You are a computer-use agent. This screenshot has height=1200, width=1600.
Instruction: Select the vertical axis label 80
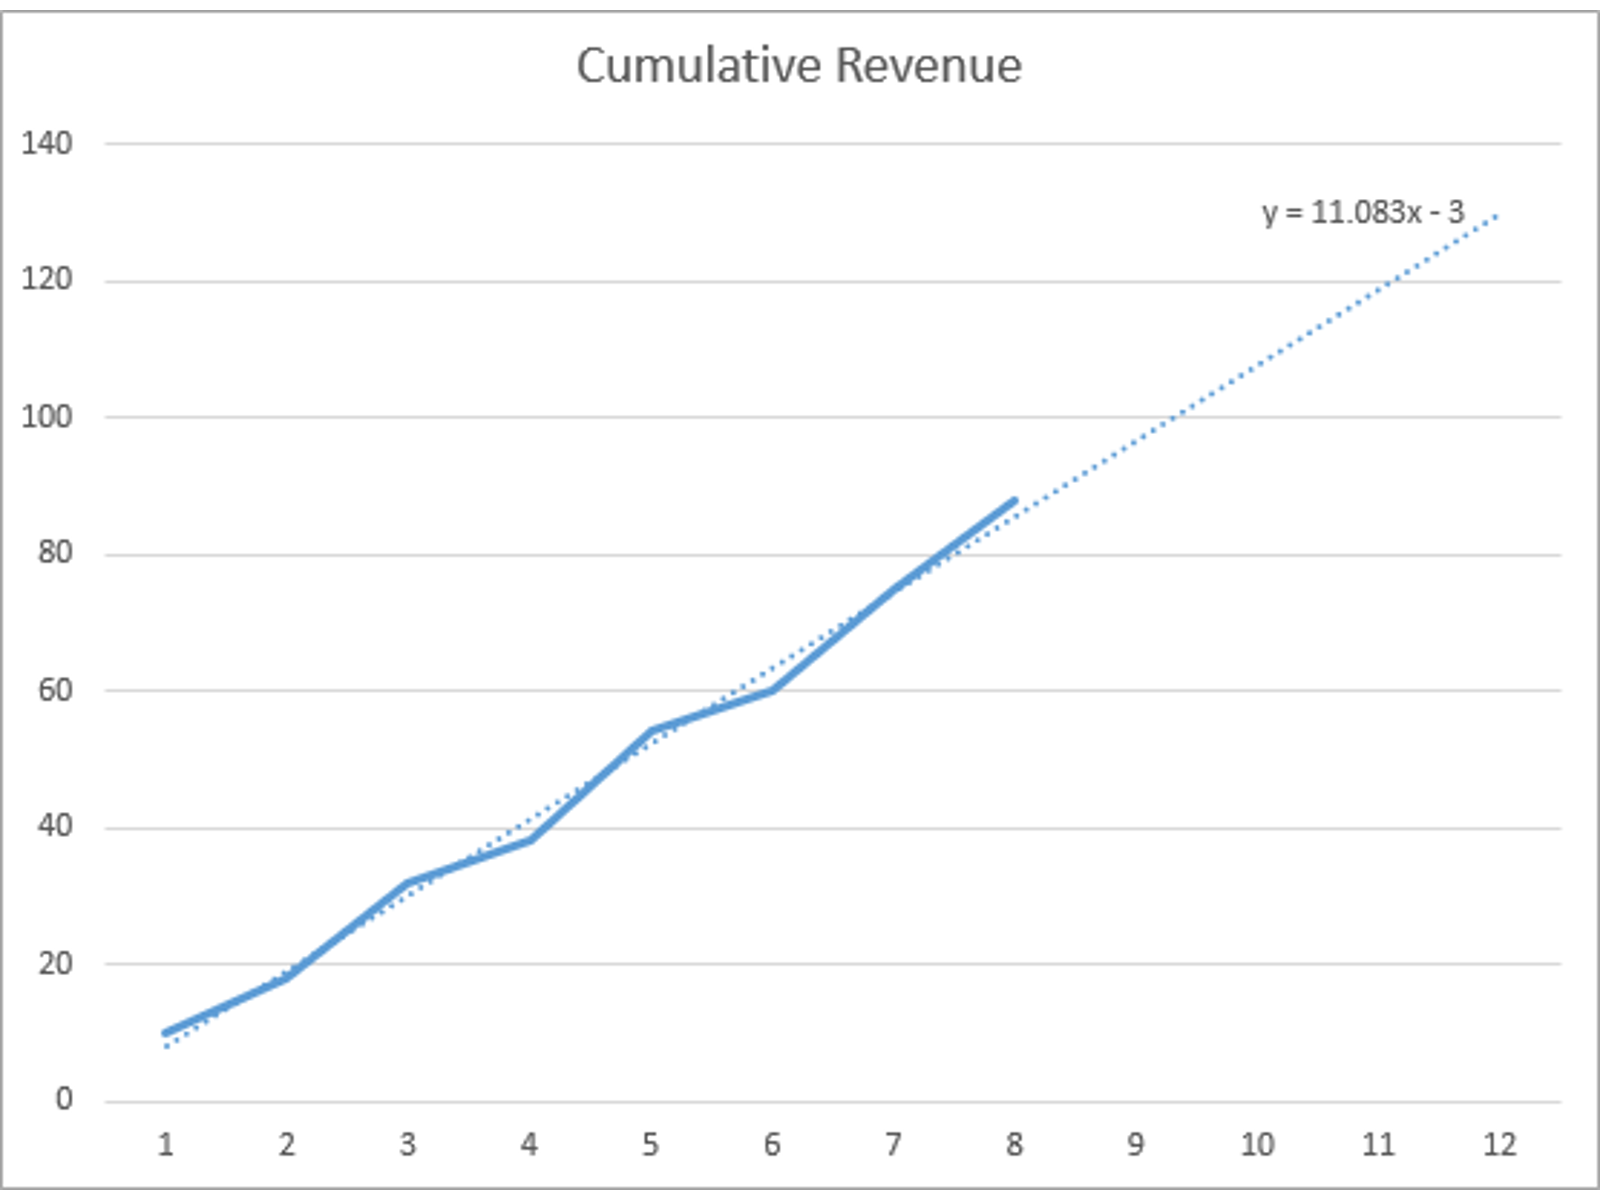(x=54, y=553)
